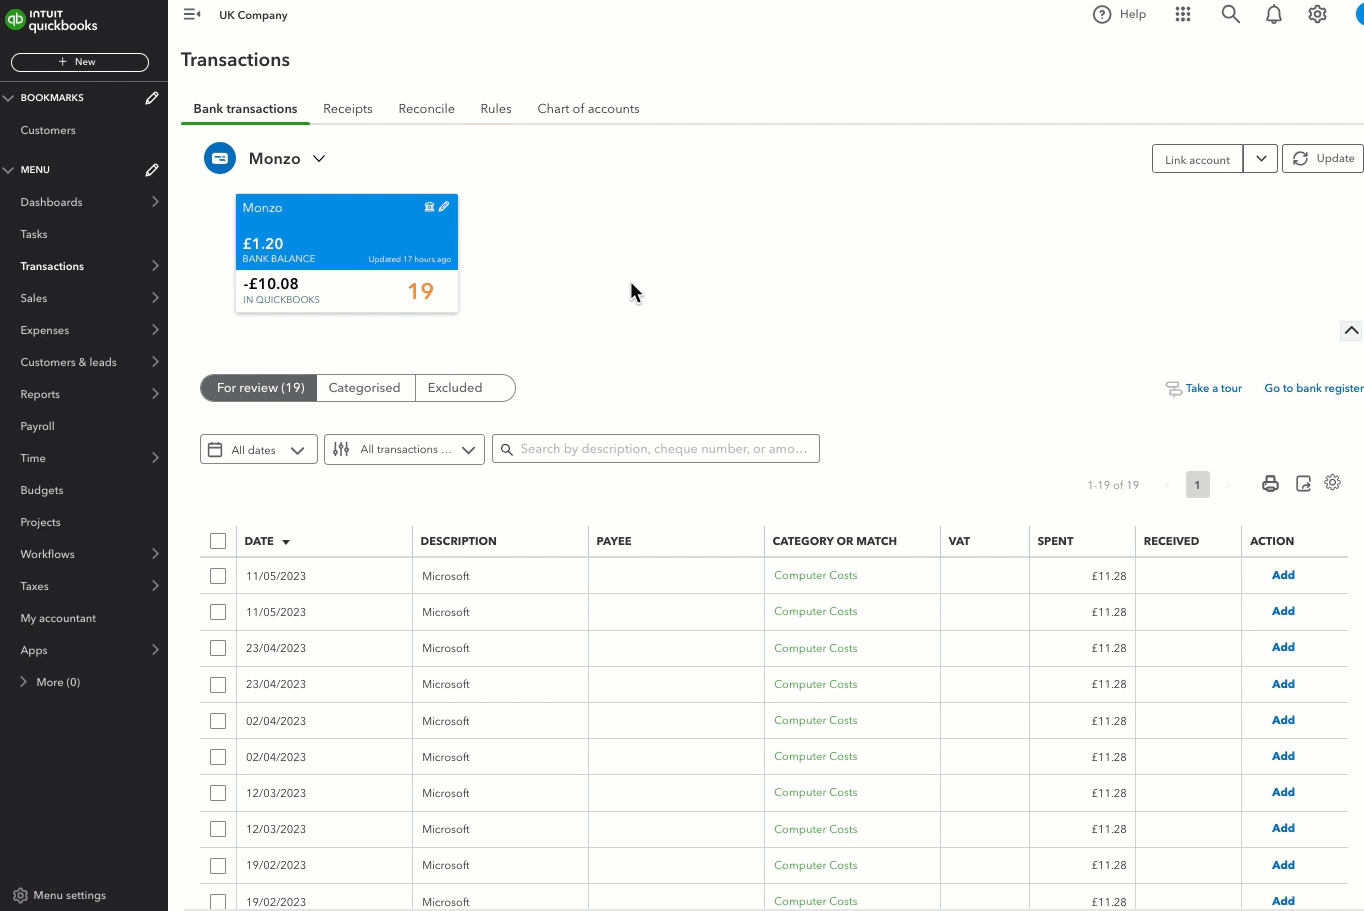Collapse the bank cards panel chevron
Screen dimensions: 1364x911
1351,331
